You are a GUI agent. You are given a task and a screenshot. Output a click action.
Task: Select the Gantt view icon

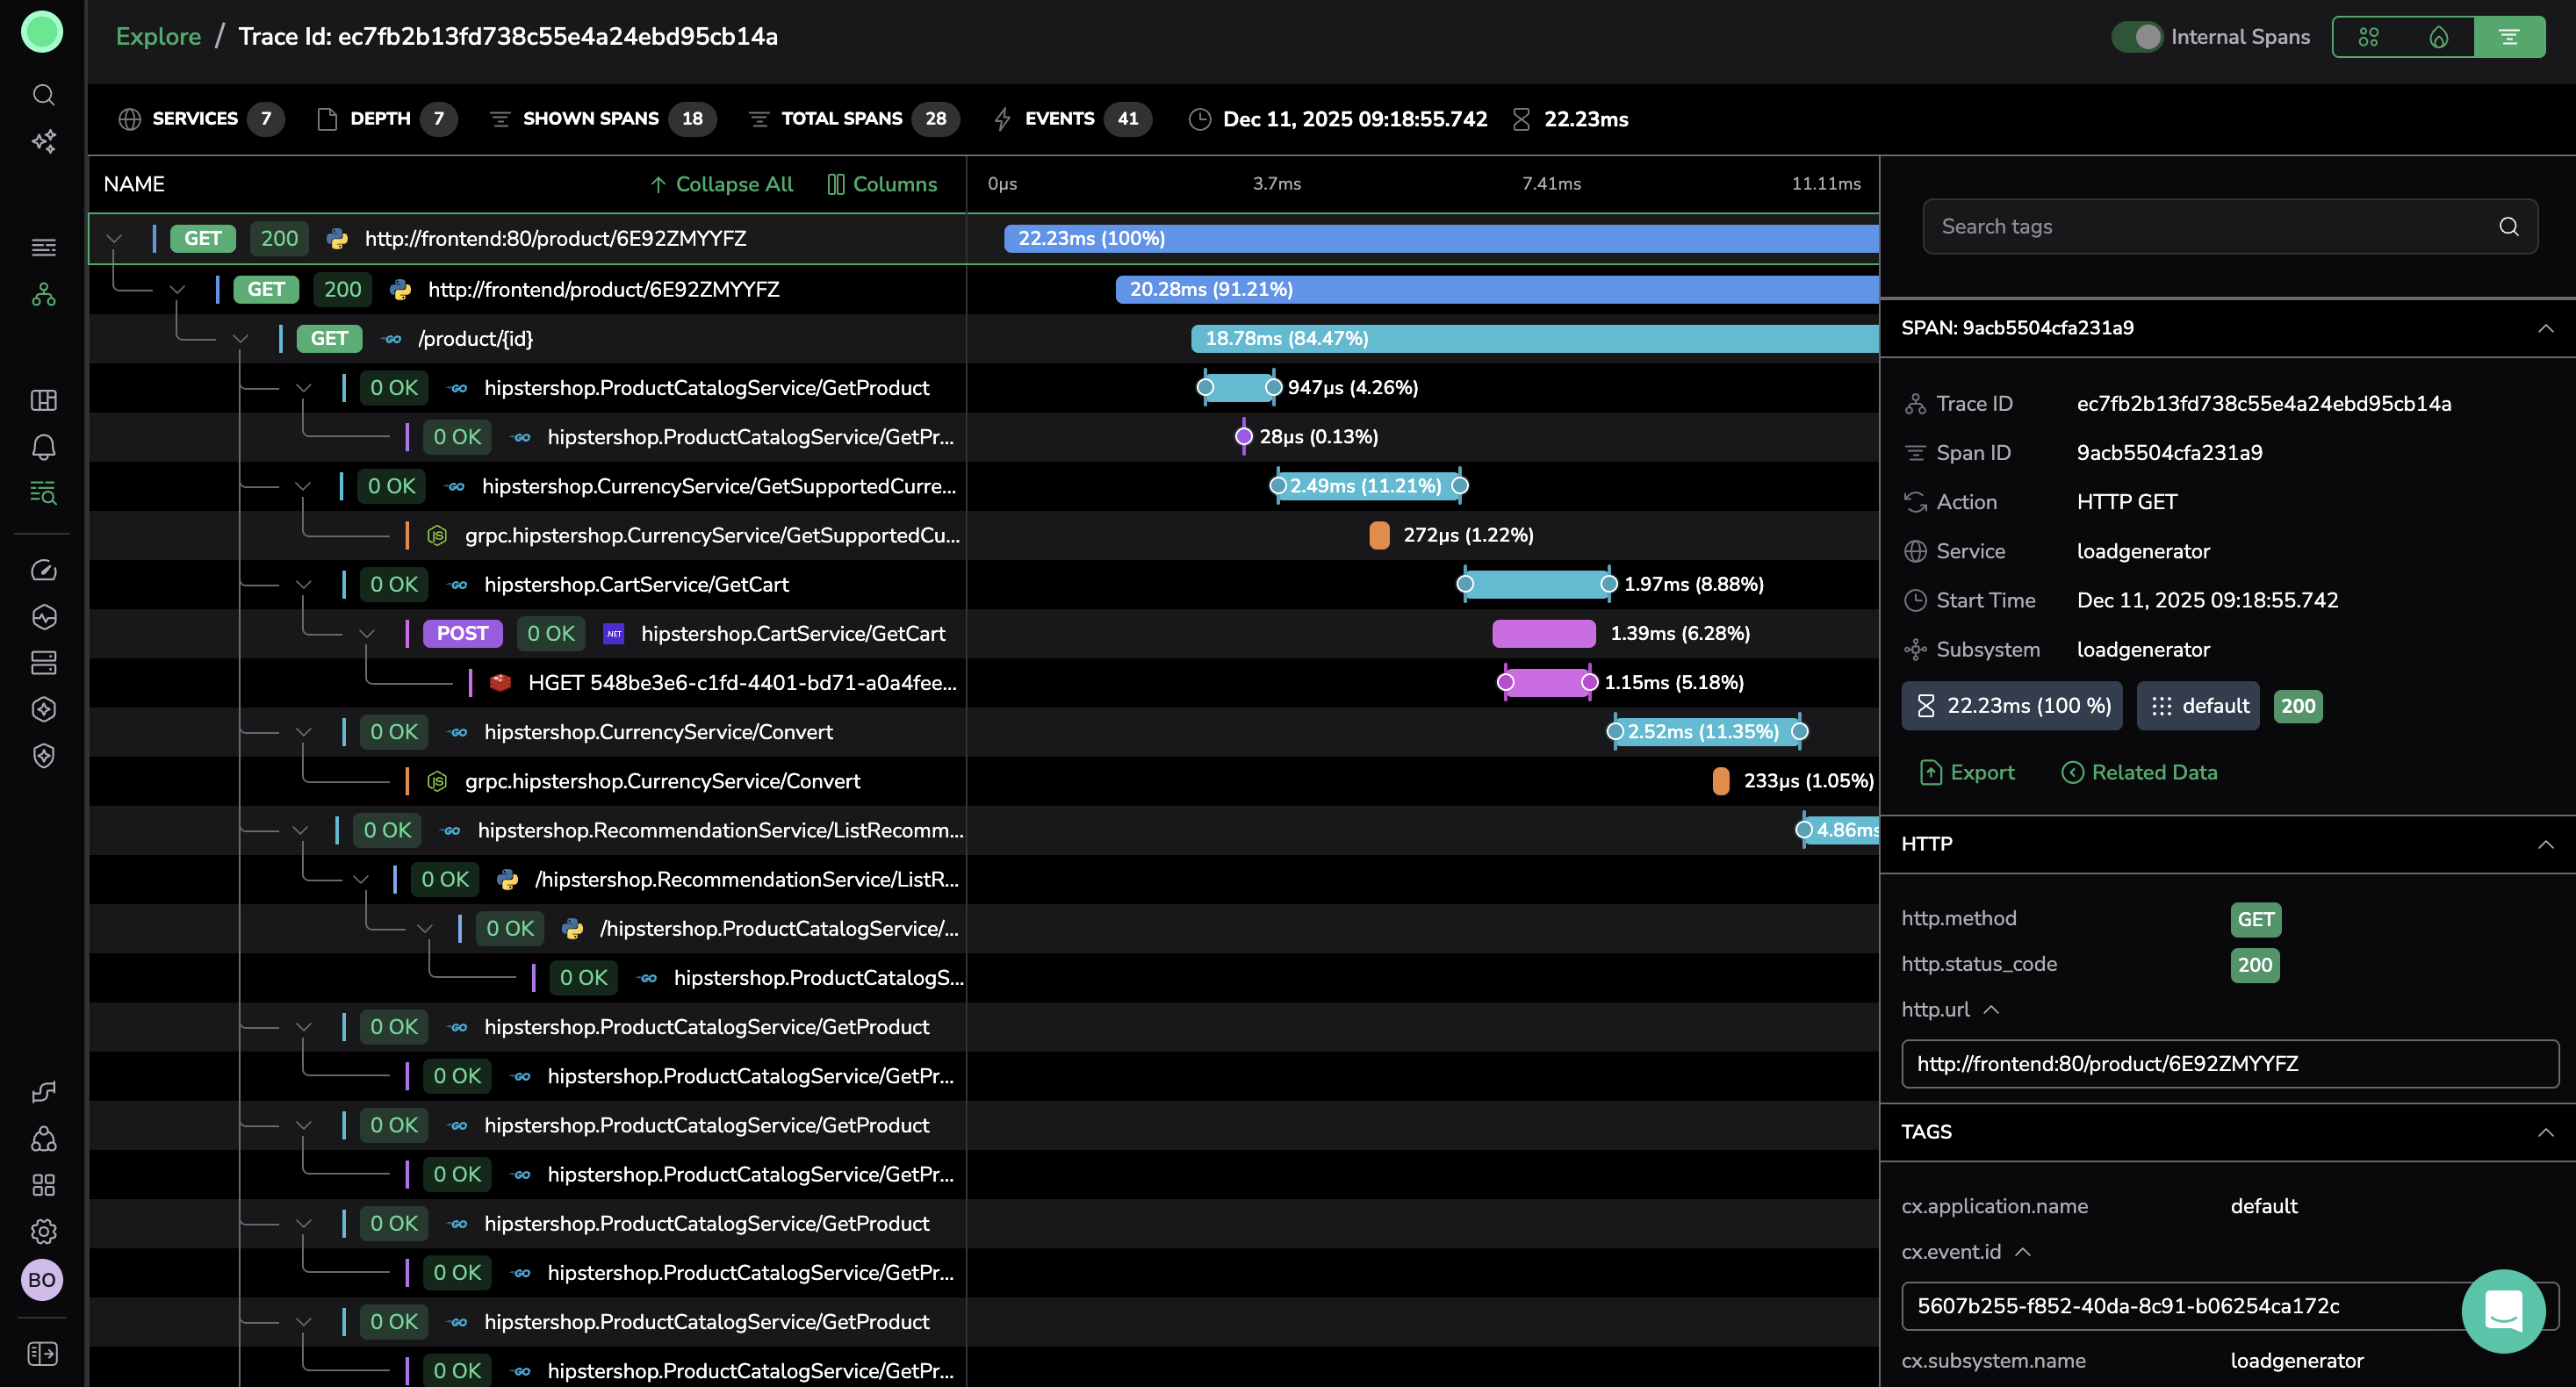[x=2508, y=37]
